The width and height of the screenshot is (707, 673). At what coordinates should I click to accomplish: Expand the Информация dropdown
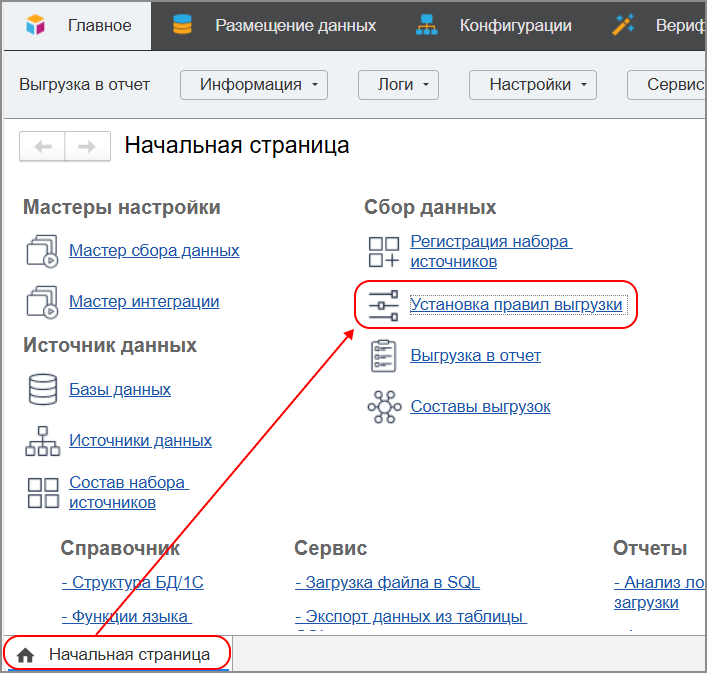[x=255, y=85]
